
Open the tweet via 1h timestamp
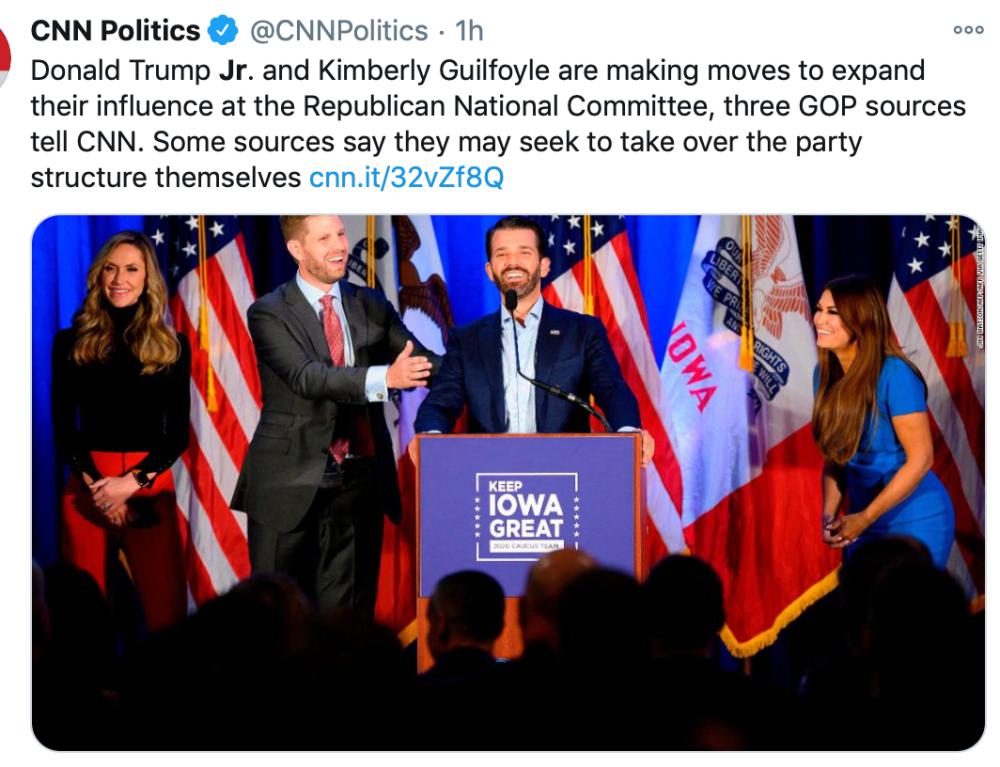pos(469,32)
